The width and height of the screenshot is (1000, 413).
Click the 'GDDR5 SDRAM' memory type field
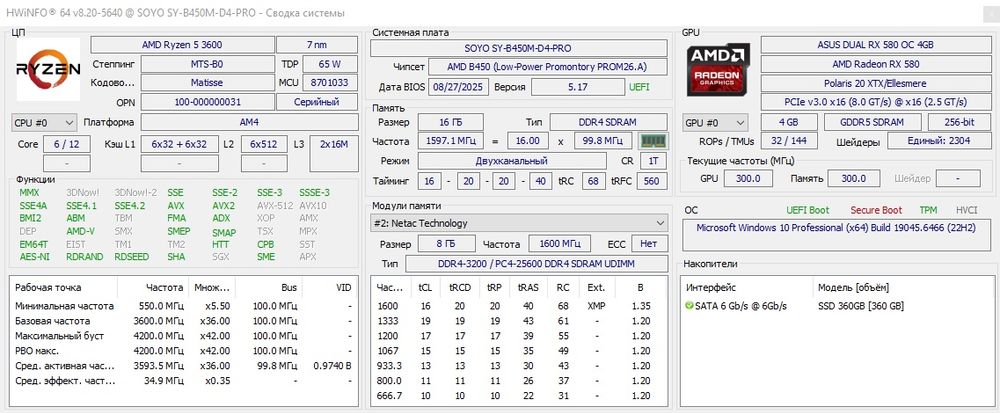click(x=872, y=122)
